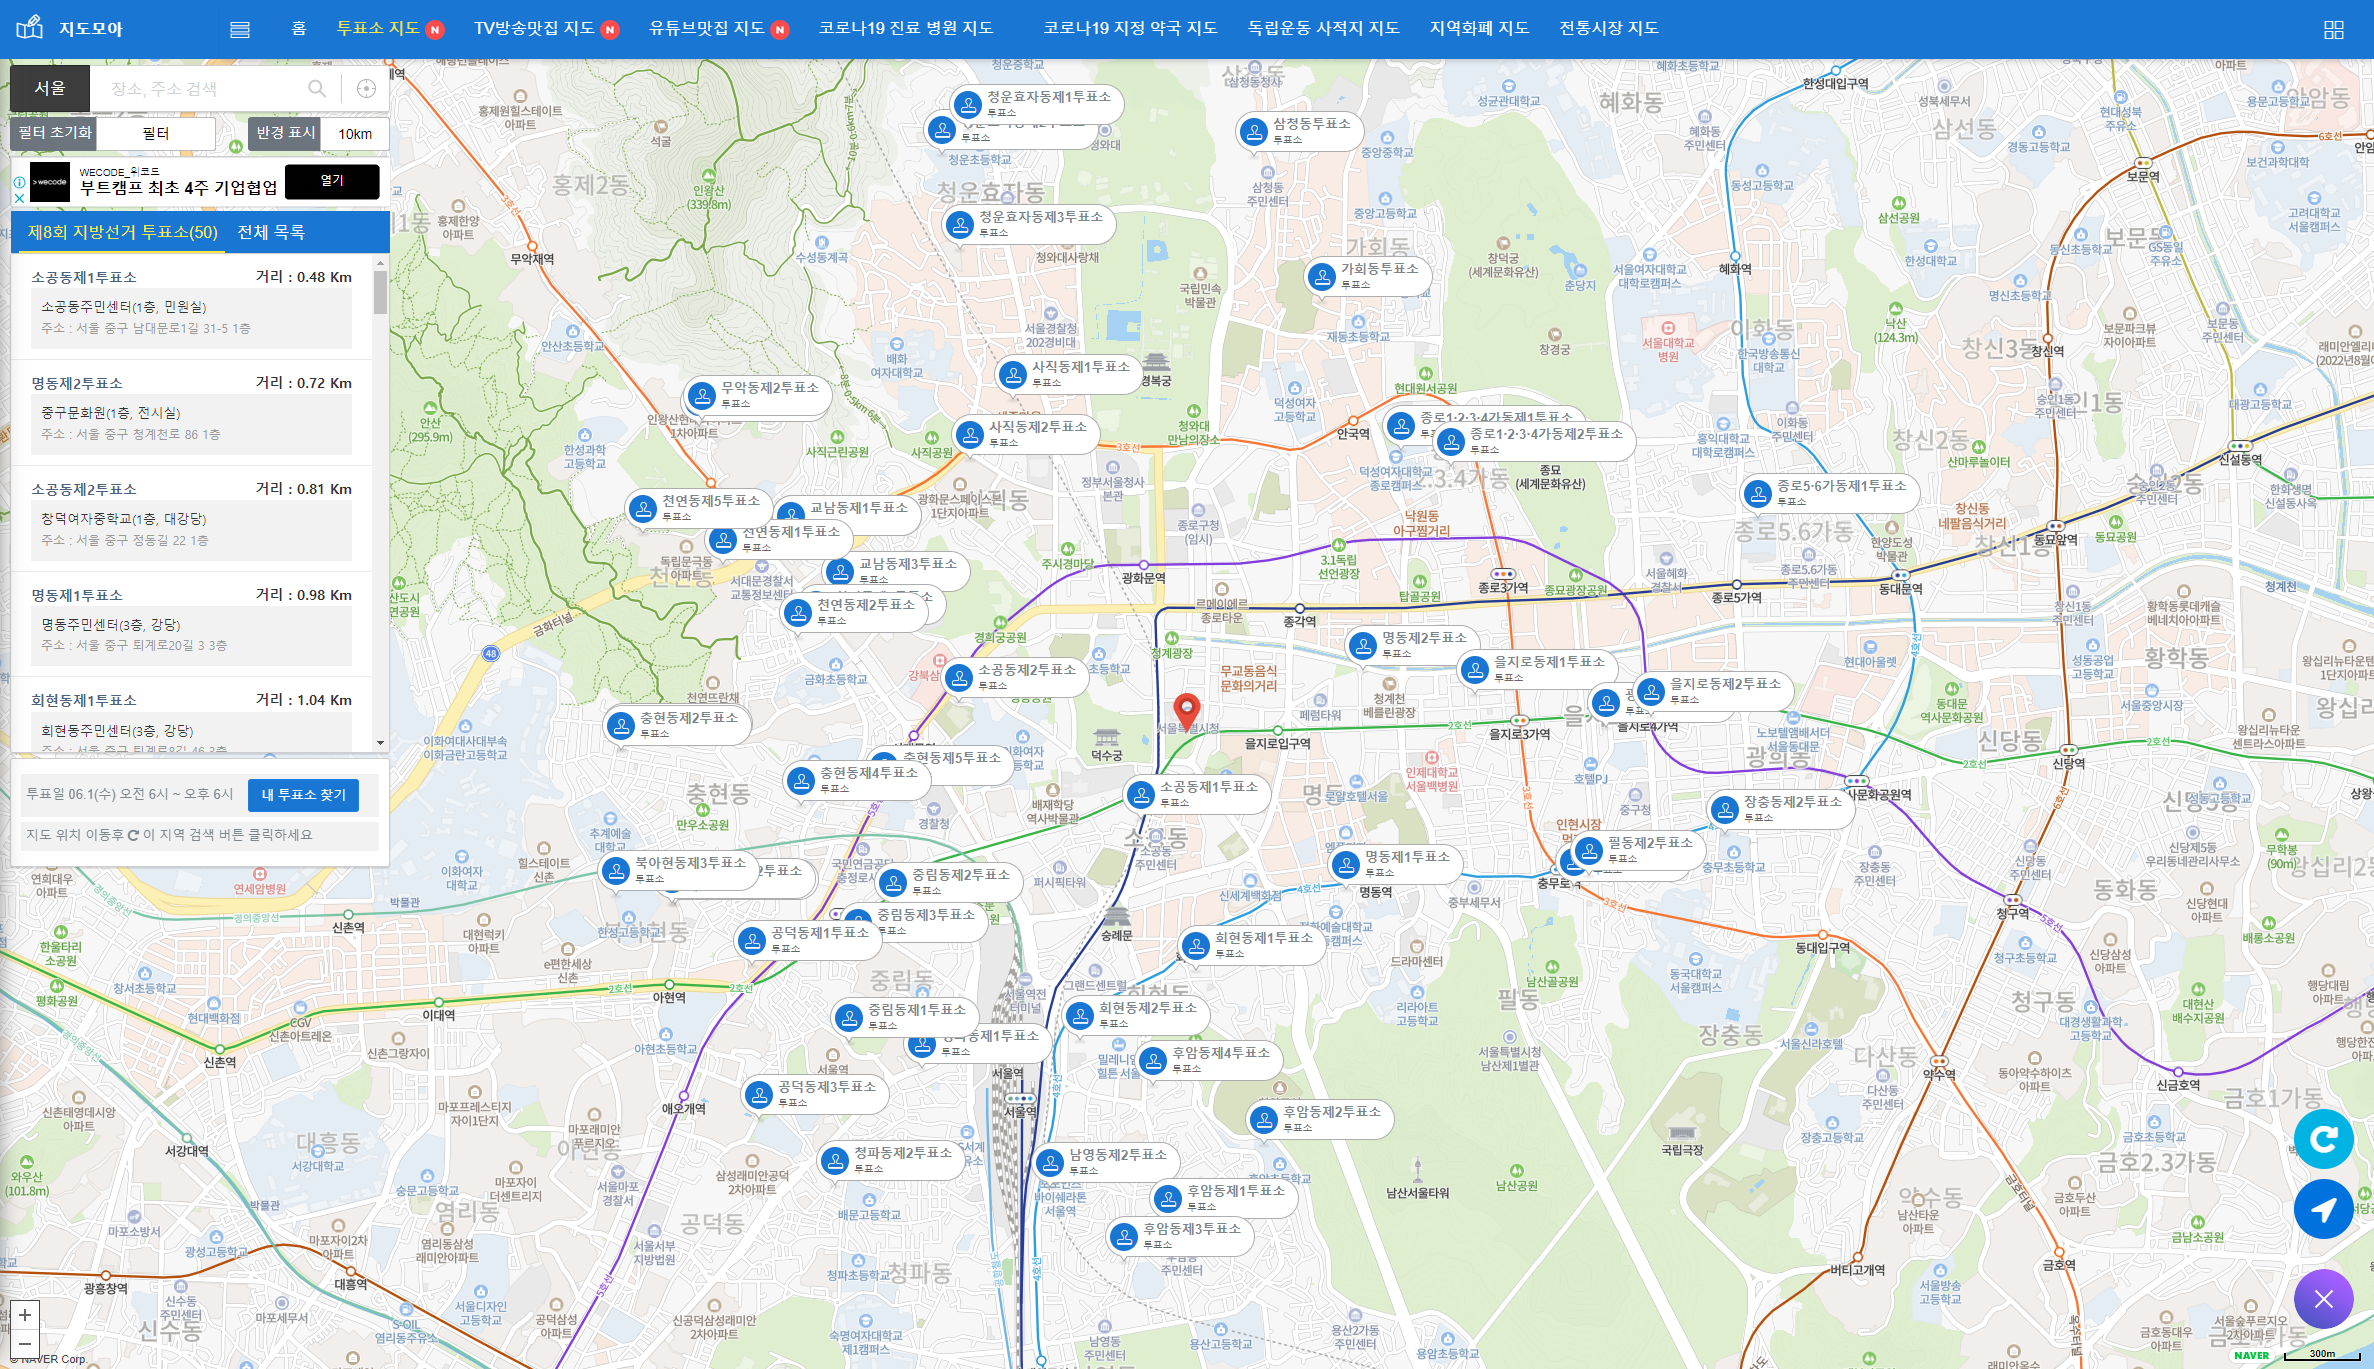Select the 북아현동제3투표소 marker

[x=679, y=869]
